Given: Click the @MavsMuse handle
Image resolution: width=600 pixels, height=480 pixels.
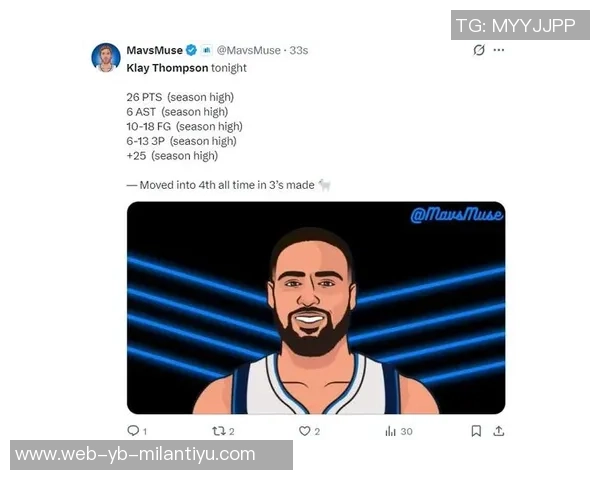Looking at the screenshot, I should (249, 50).
